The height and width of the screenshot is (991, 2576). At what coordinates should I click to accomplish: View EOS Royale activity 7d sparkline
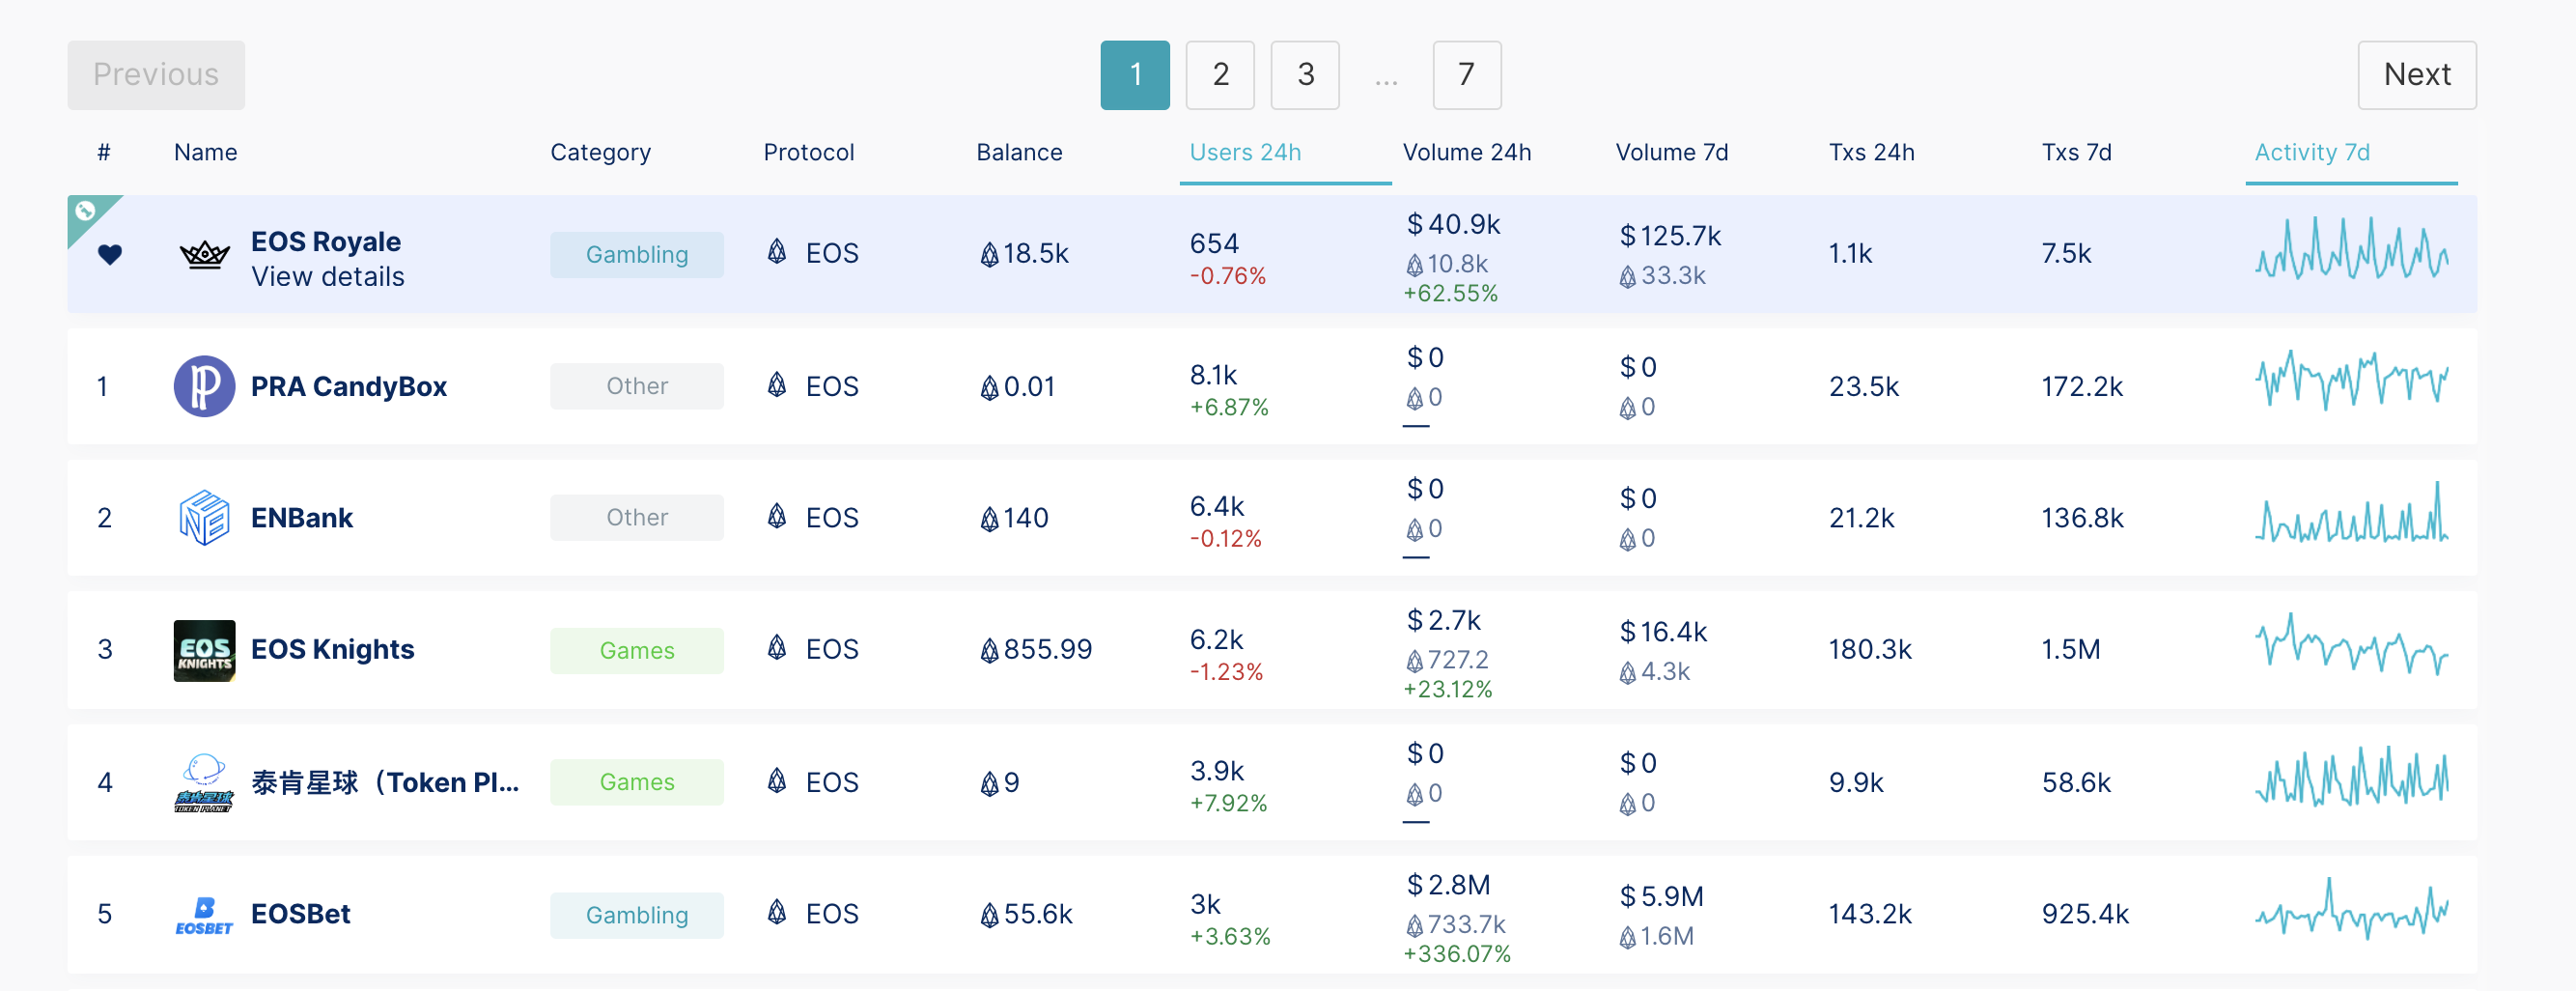coord(2351,249)
